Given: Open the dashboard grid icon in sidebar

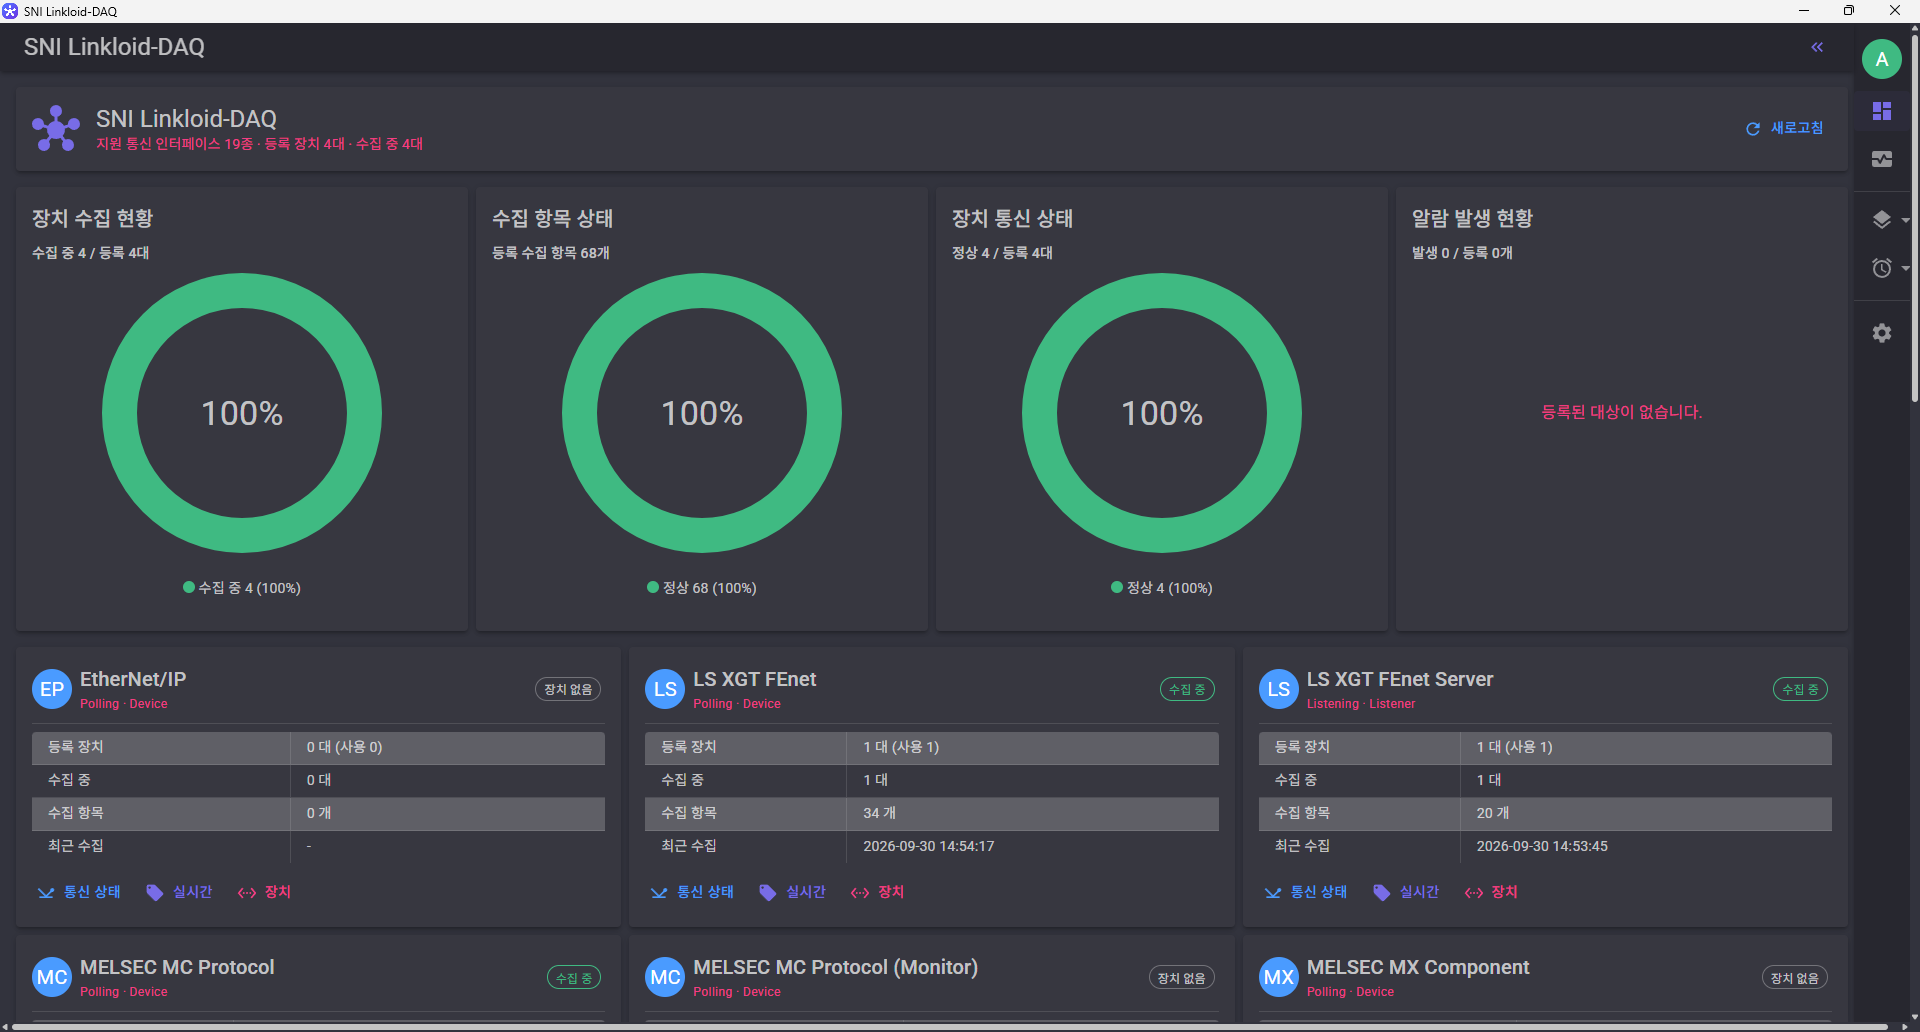Looking at the screenshot, I should click(x=1881, y=110).
